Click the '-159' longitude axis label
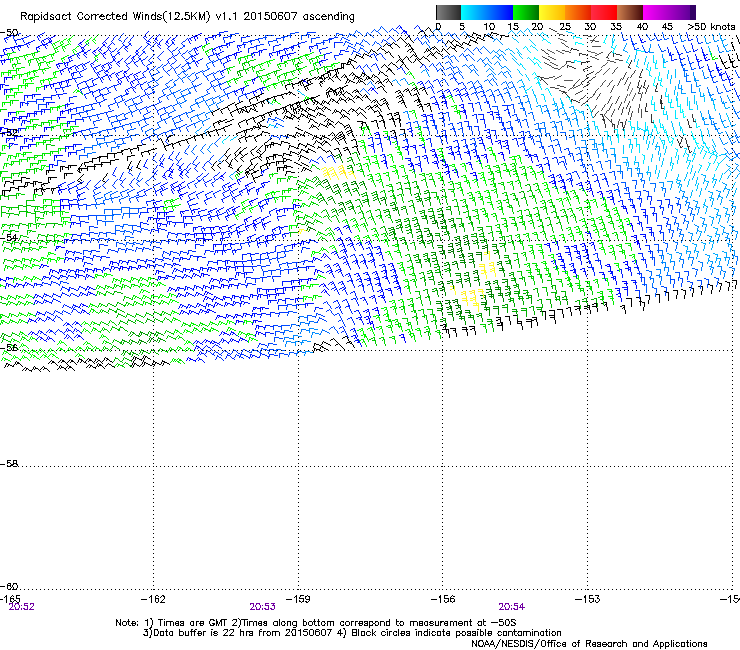This screenshot has width=740, height=650. 298,599
